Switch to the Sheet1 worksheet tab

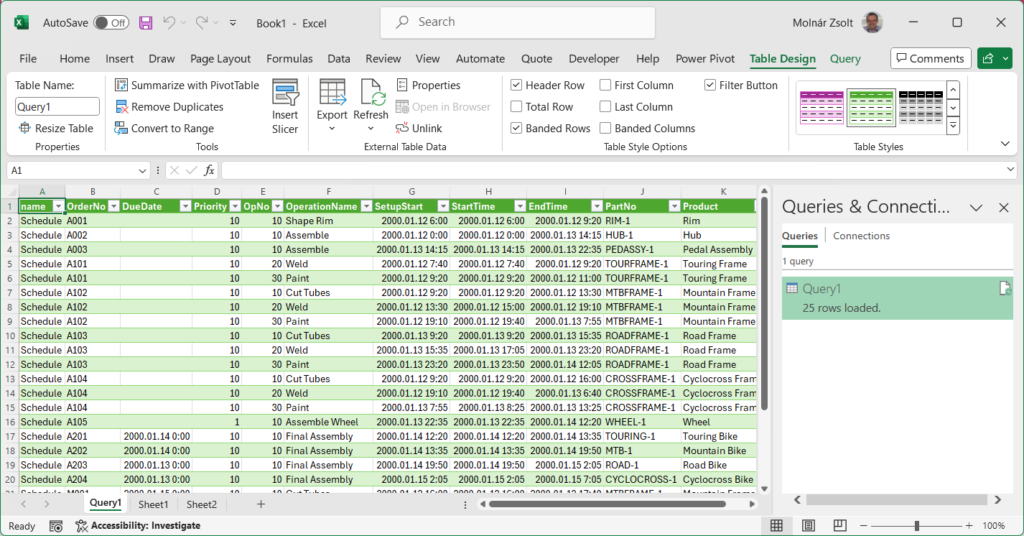[x=153, y=505]
